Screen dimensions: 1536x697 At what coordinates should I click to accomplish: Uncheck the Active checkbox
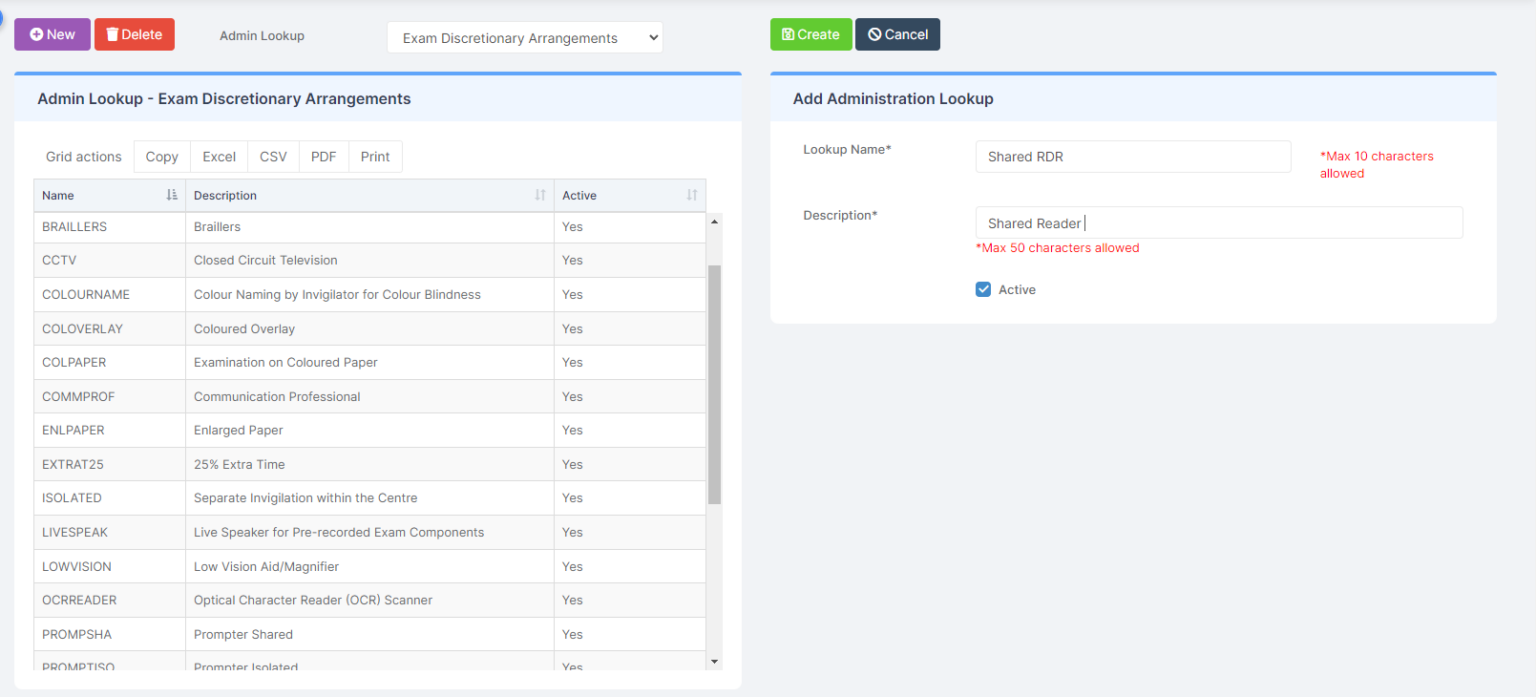point(983,289)
